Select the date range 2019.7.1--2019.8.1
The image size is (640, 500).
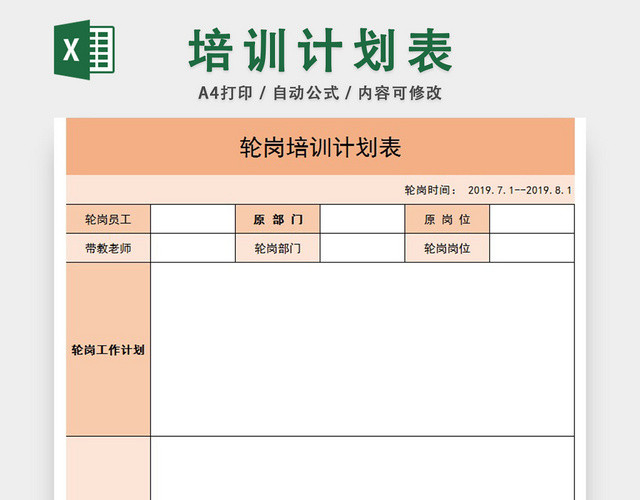(520, 190)
